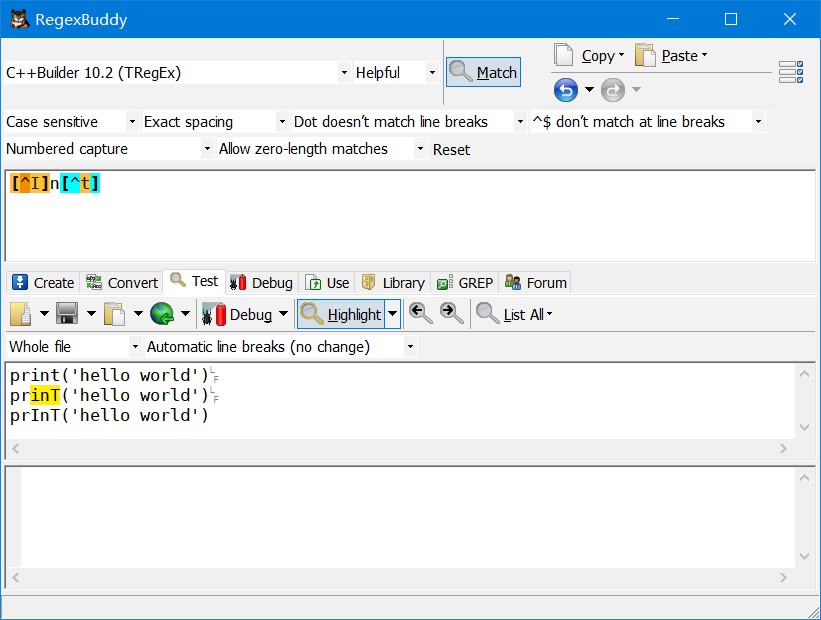Open the Test toolbar Debug dropdown arrow
This screenshot has width=821, height=620.
tap(283, 314)
